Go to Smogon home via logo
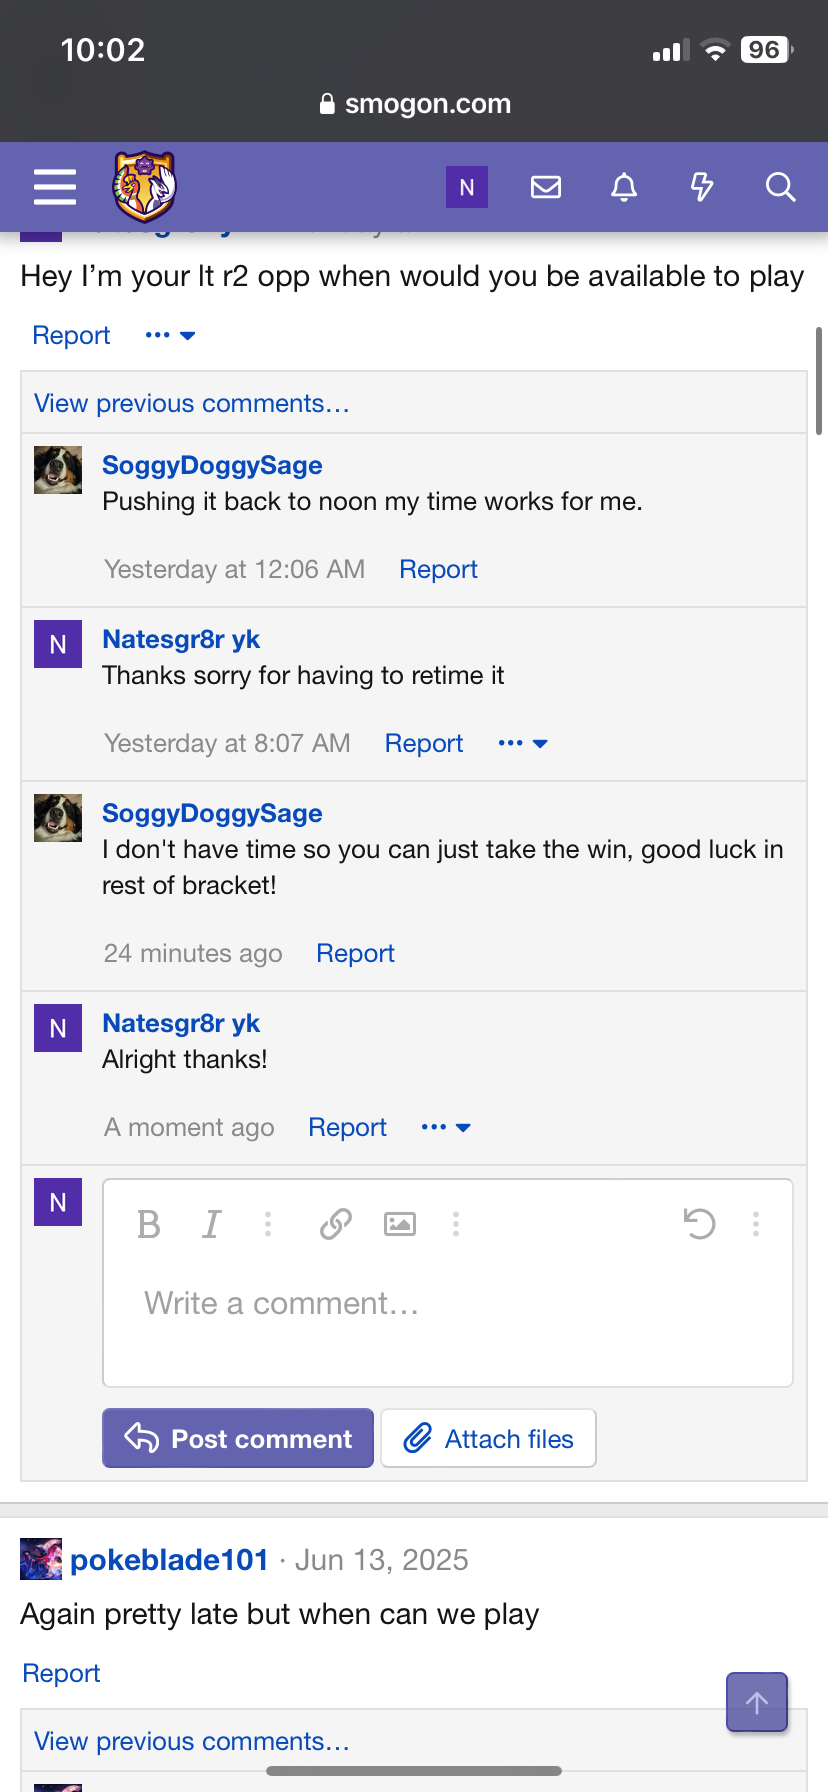The width and height of the screenshot is (828, 1792). [x=144, y=186]
